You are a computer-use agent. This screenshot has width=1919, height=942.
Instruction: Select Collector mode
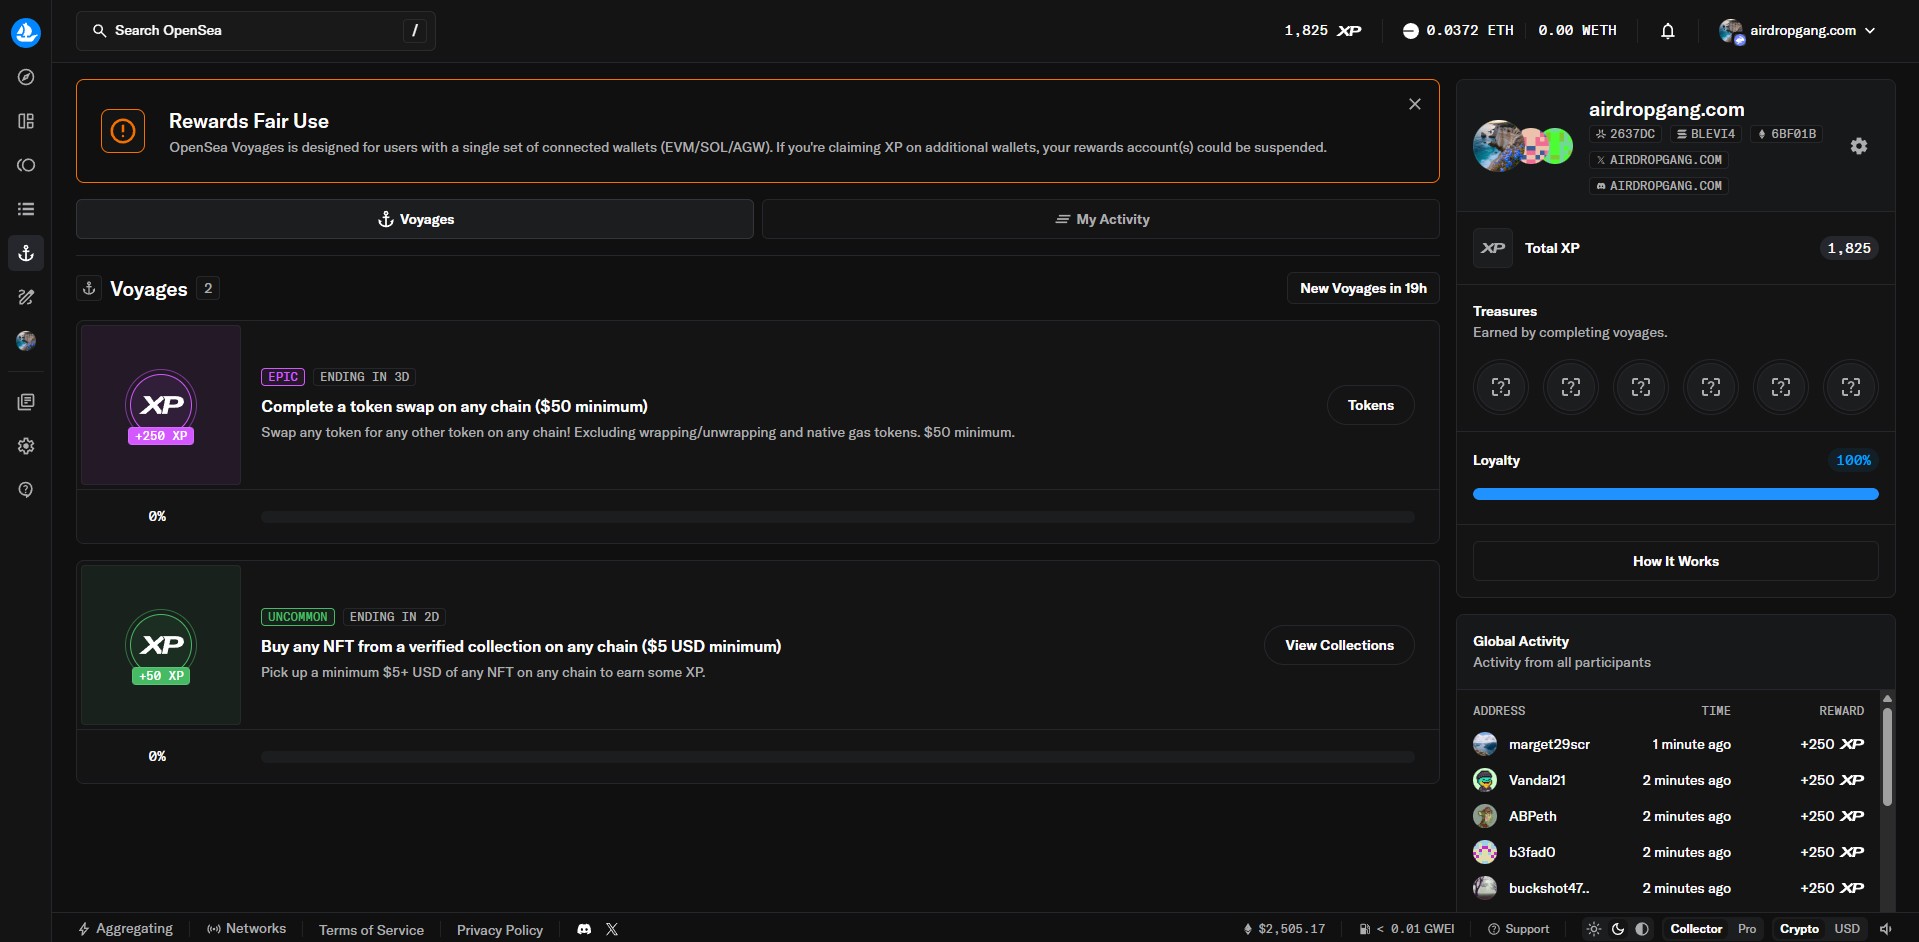point(1696,929)
